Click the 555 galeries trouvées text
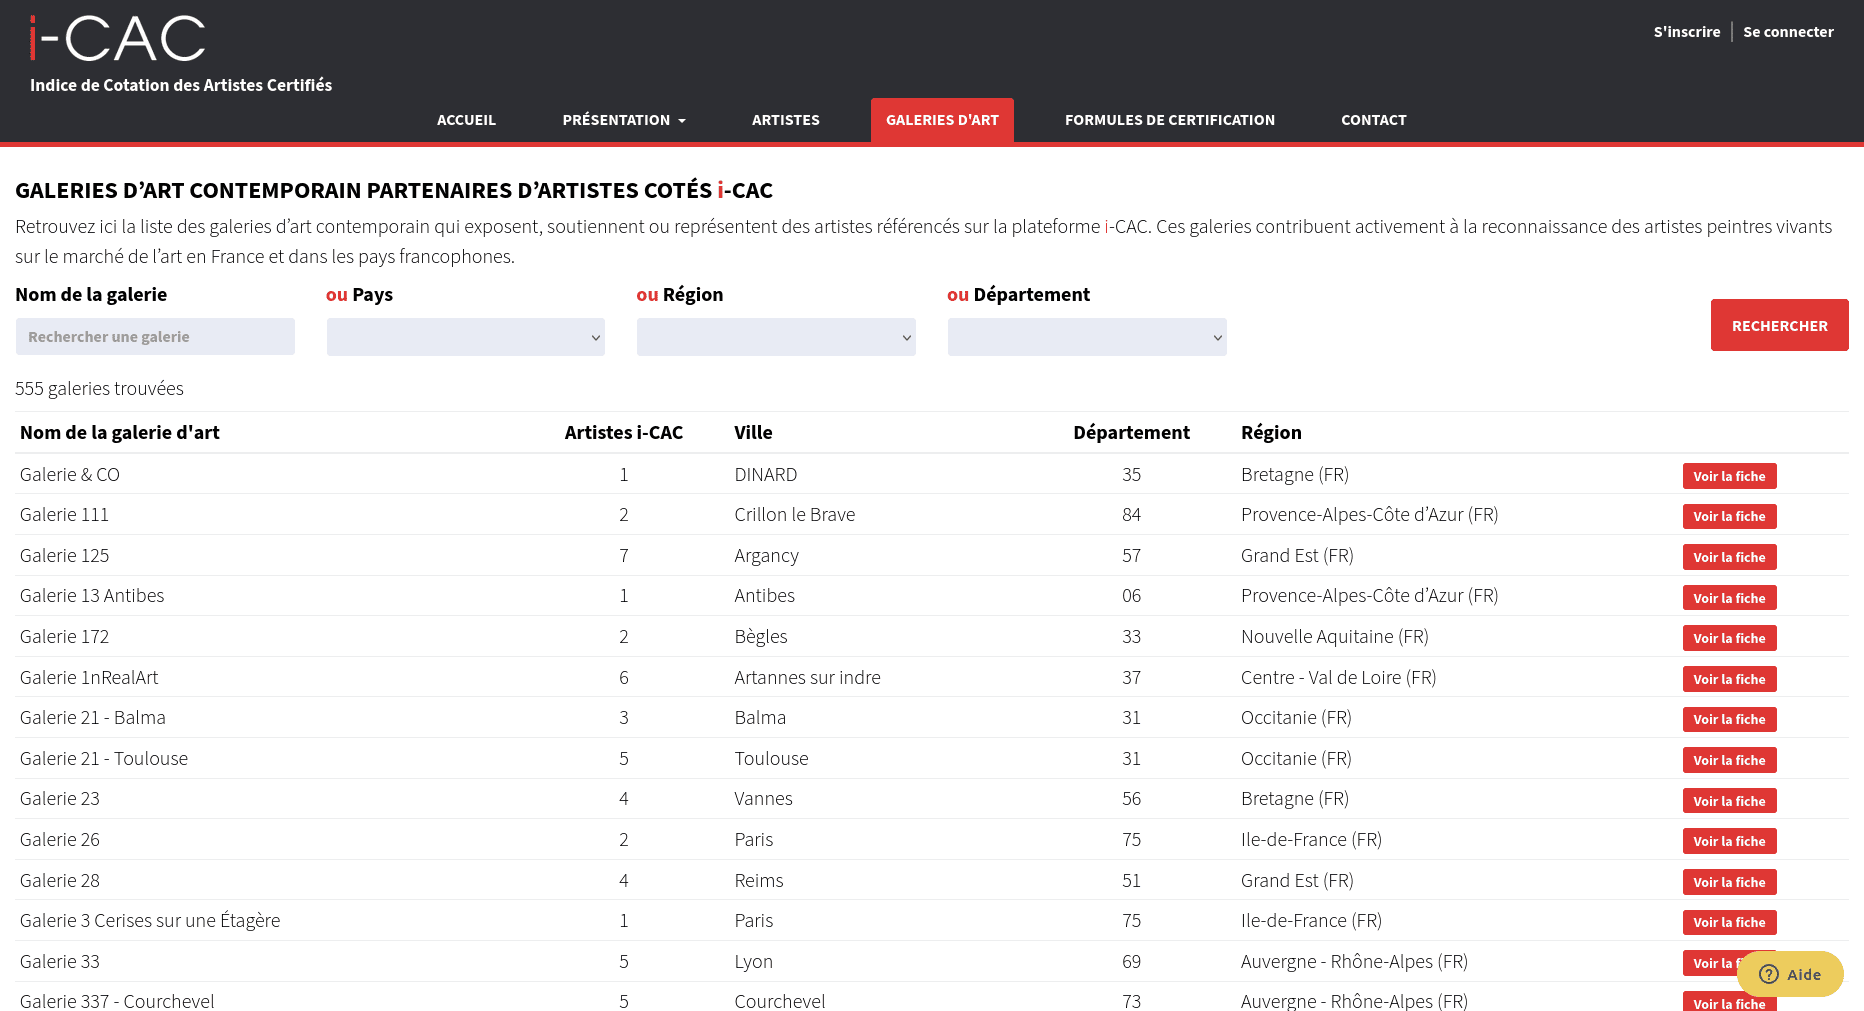 pyautogui.click(x=99, y=388)
